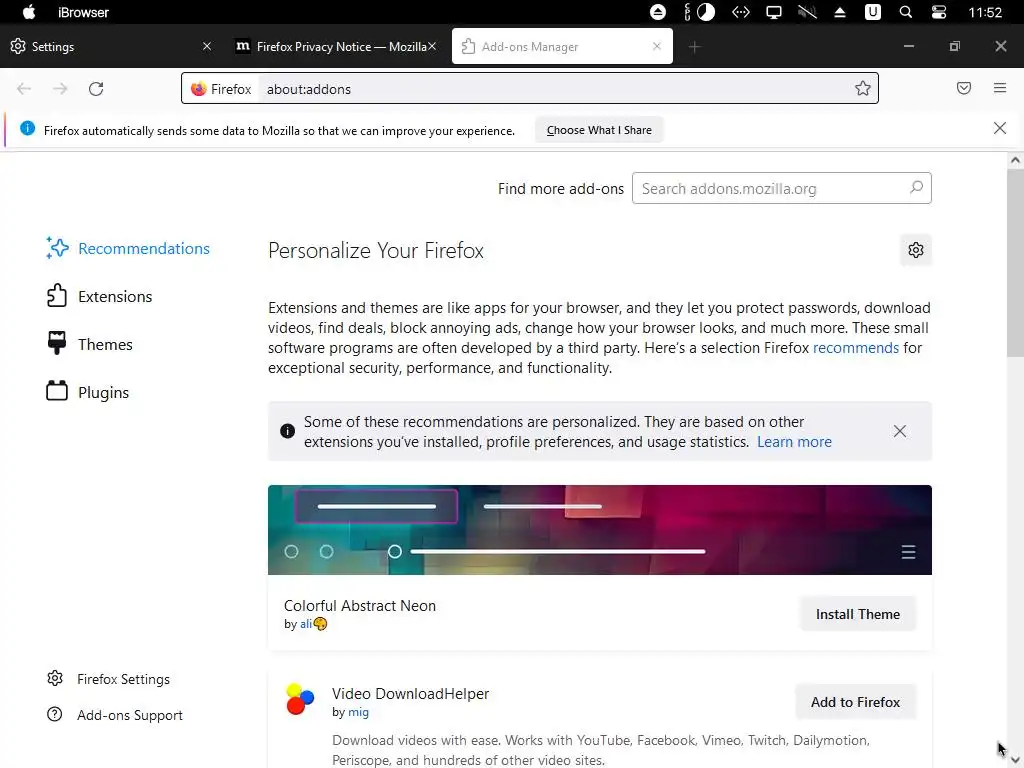This screenshot has width=1024, height=768.
Task: Open the Learn more link
Action: point(794,441)
